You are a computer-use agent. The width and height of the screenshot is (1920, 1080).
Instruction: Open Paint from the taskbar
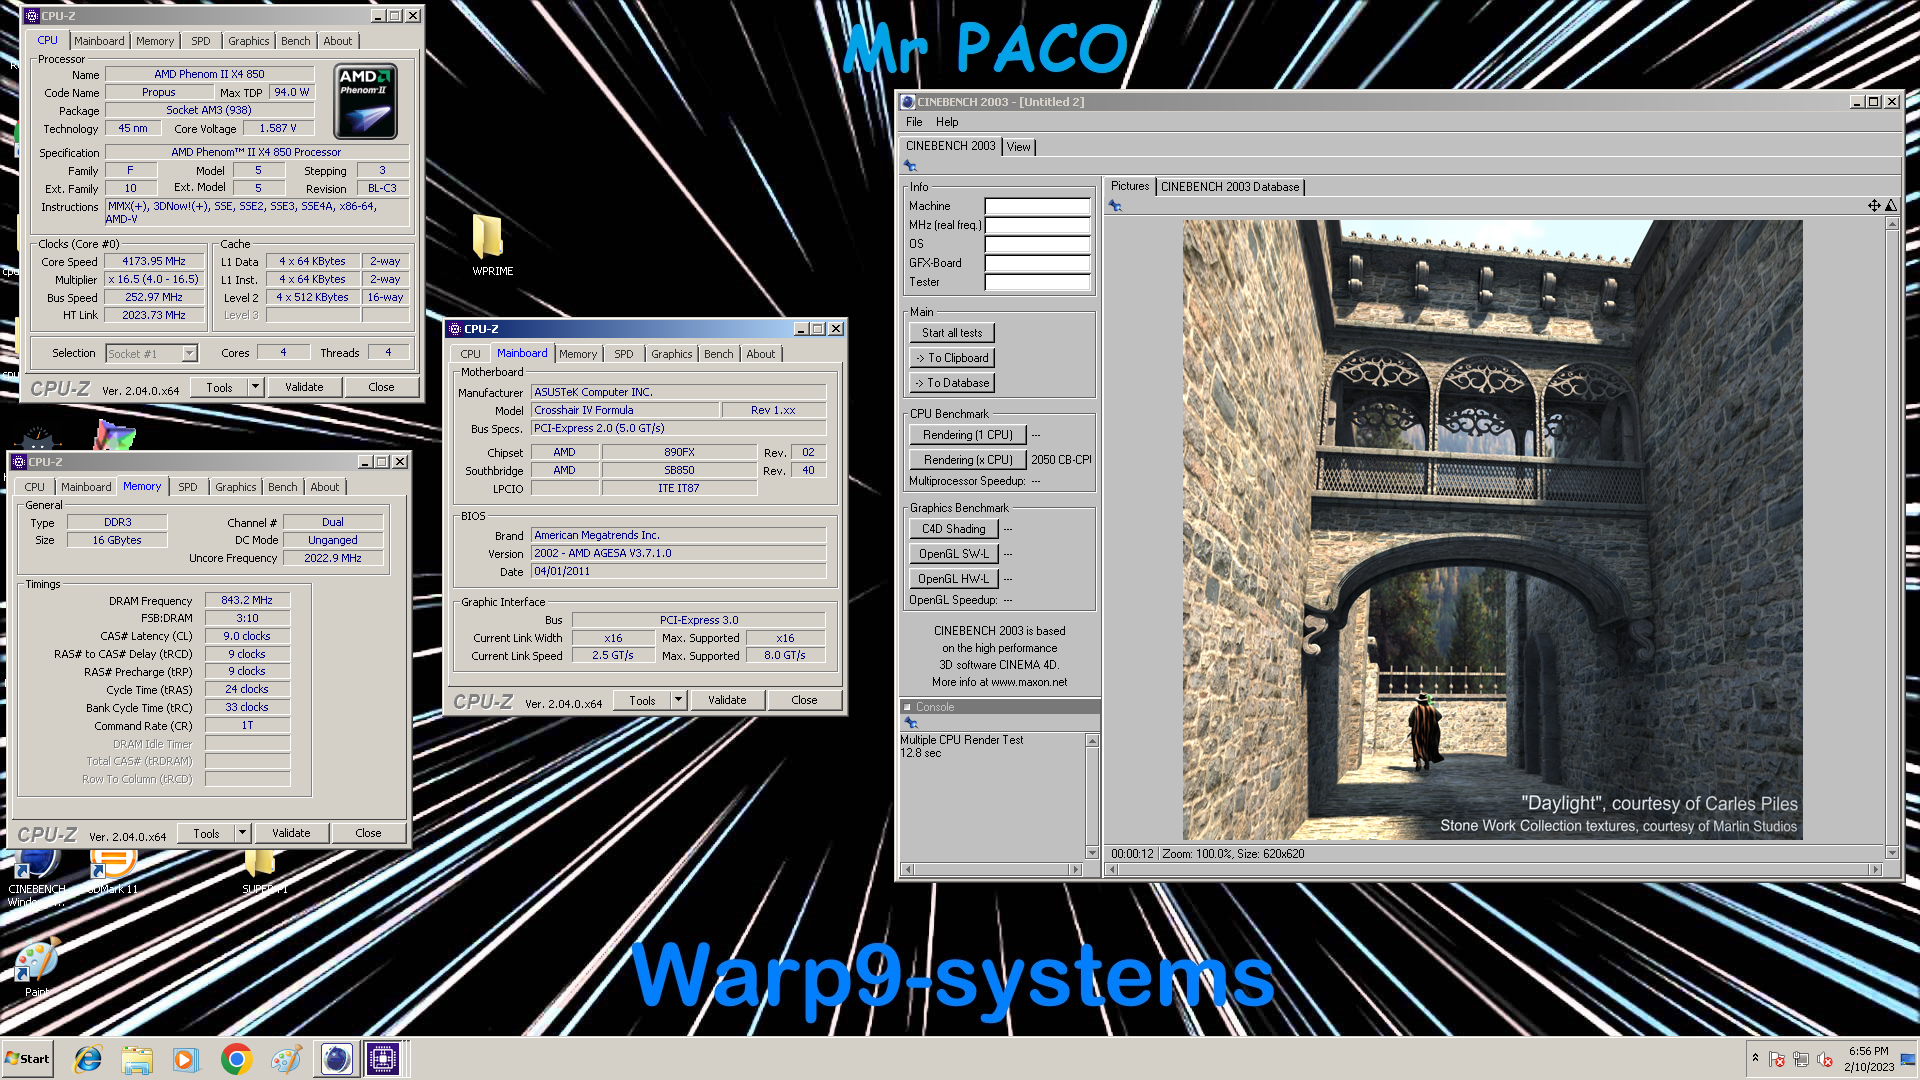[286, 1059]
